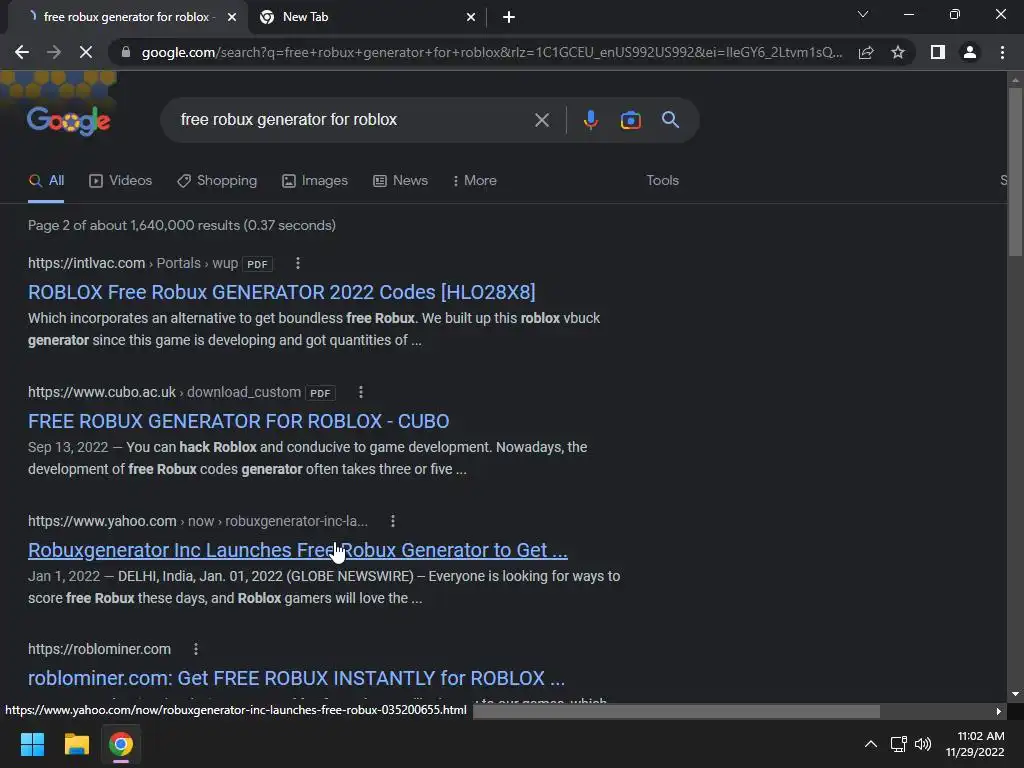Click the 'Page 2 of about 1,640,000 results' text
Viewport: 1024px width, 768px height.
182,225
